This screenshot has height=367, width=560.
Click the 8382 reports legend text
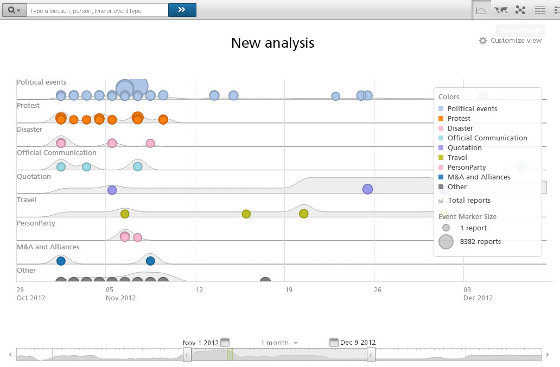480,242
